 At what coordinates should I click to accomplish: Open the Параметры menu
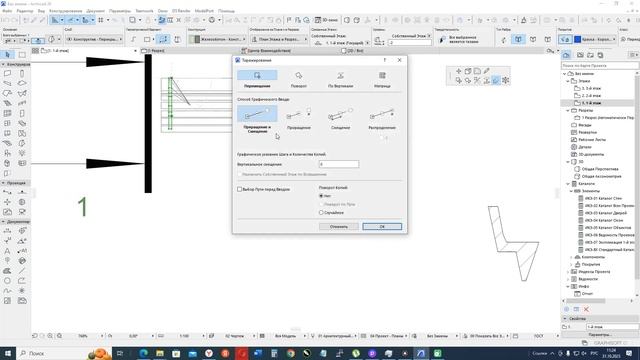click(120, 11)
